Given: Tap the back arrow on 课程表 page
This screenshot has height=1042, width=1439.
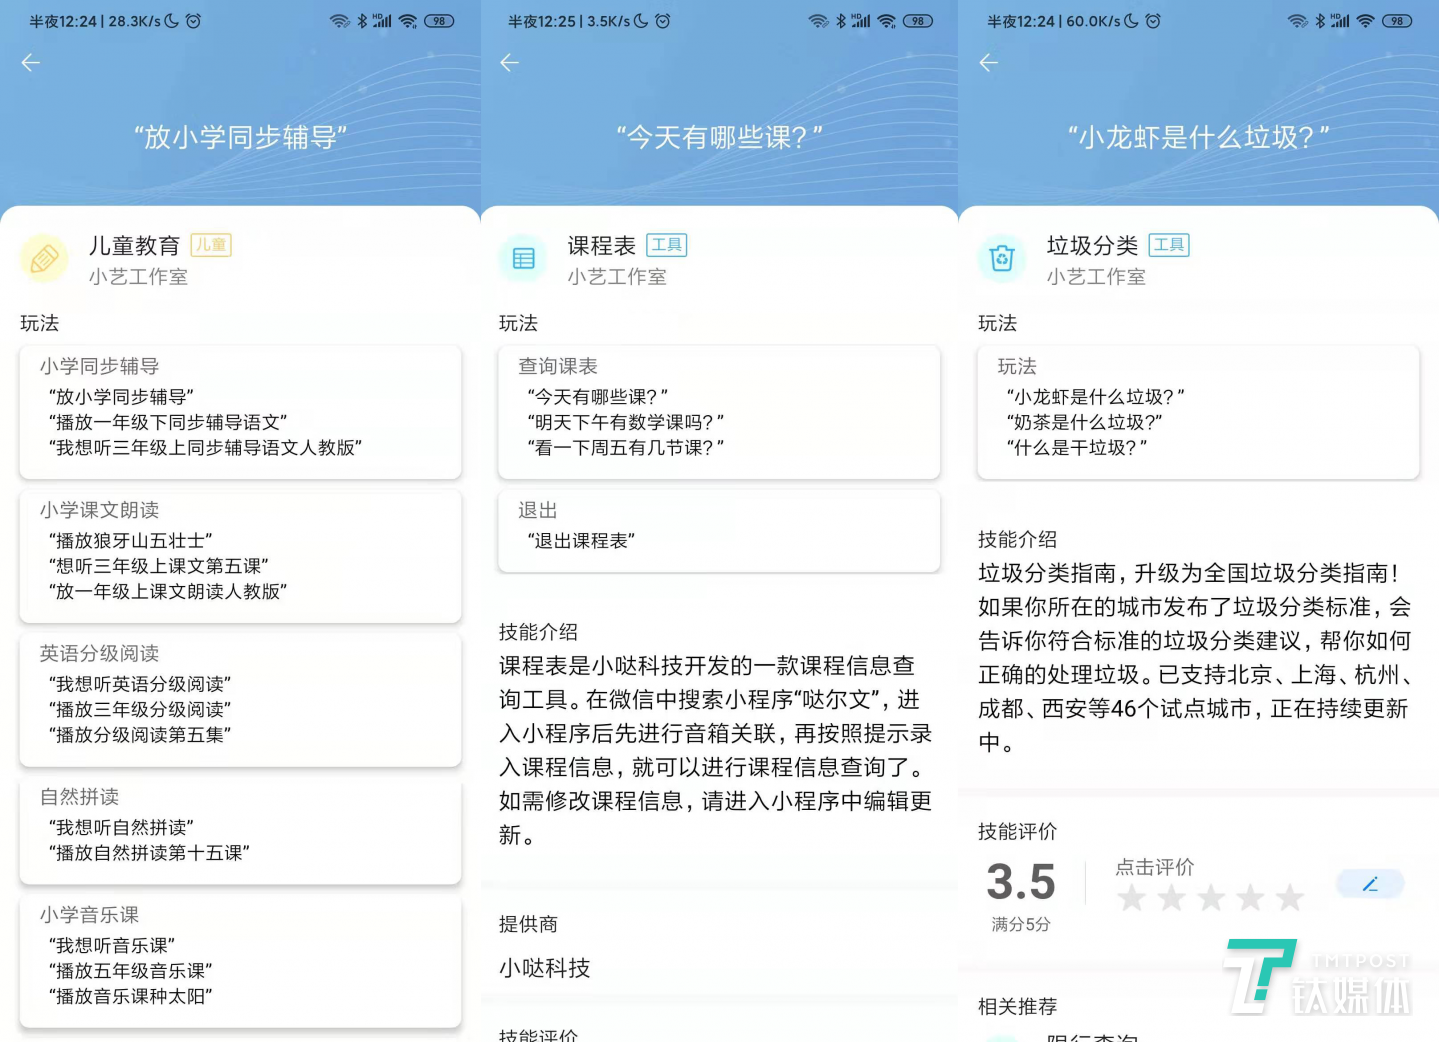Looking at the screenshot, I should tap(509, 62).
